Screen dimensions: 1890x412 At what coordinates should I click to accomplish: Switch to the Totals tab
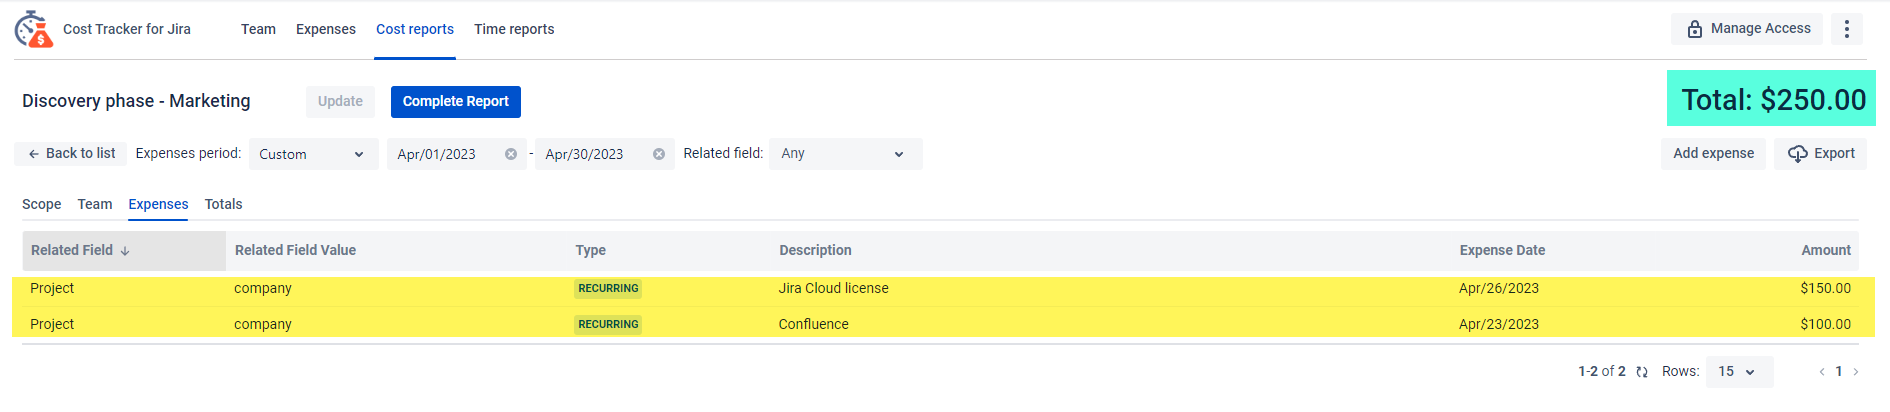[224, 204]
